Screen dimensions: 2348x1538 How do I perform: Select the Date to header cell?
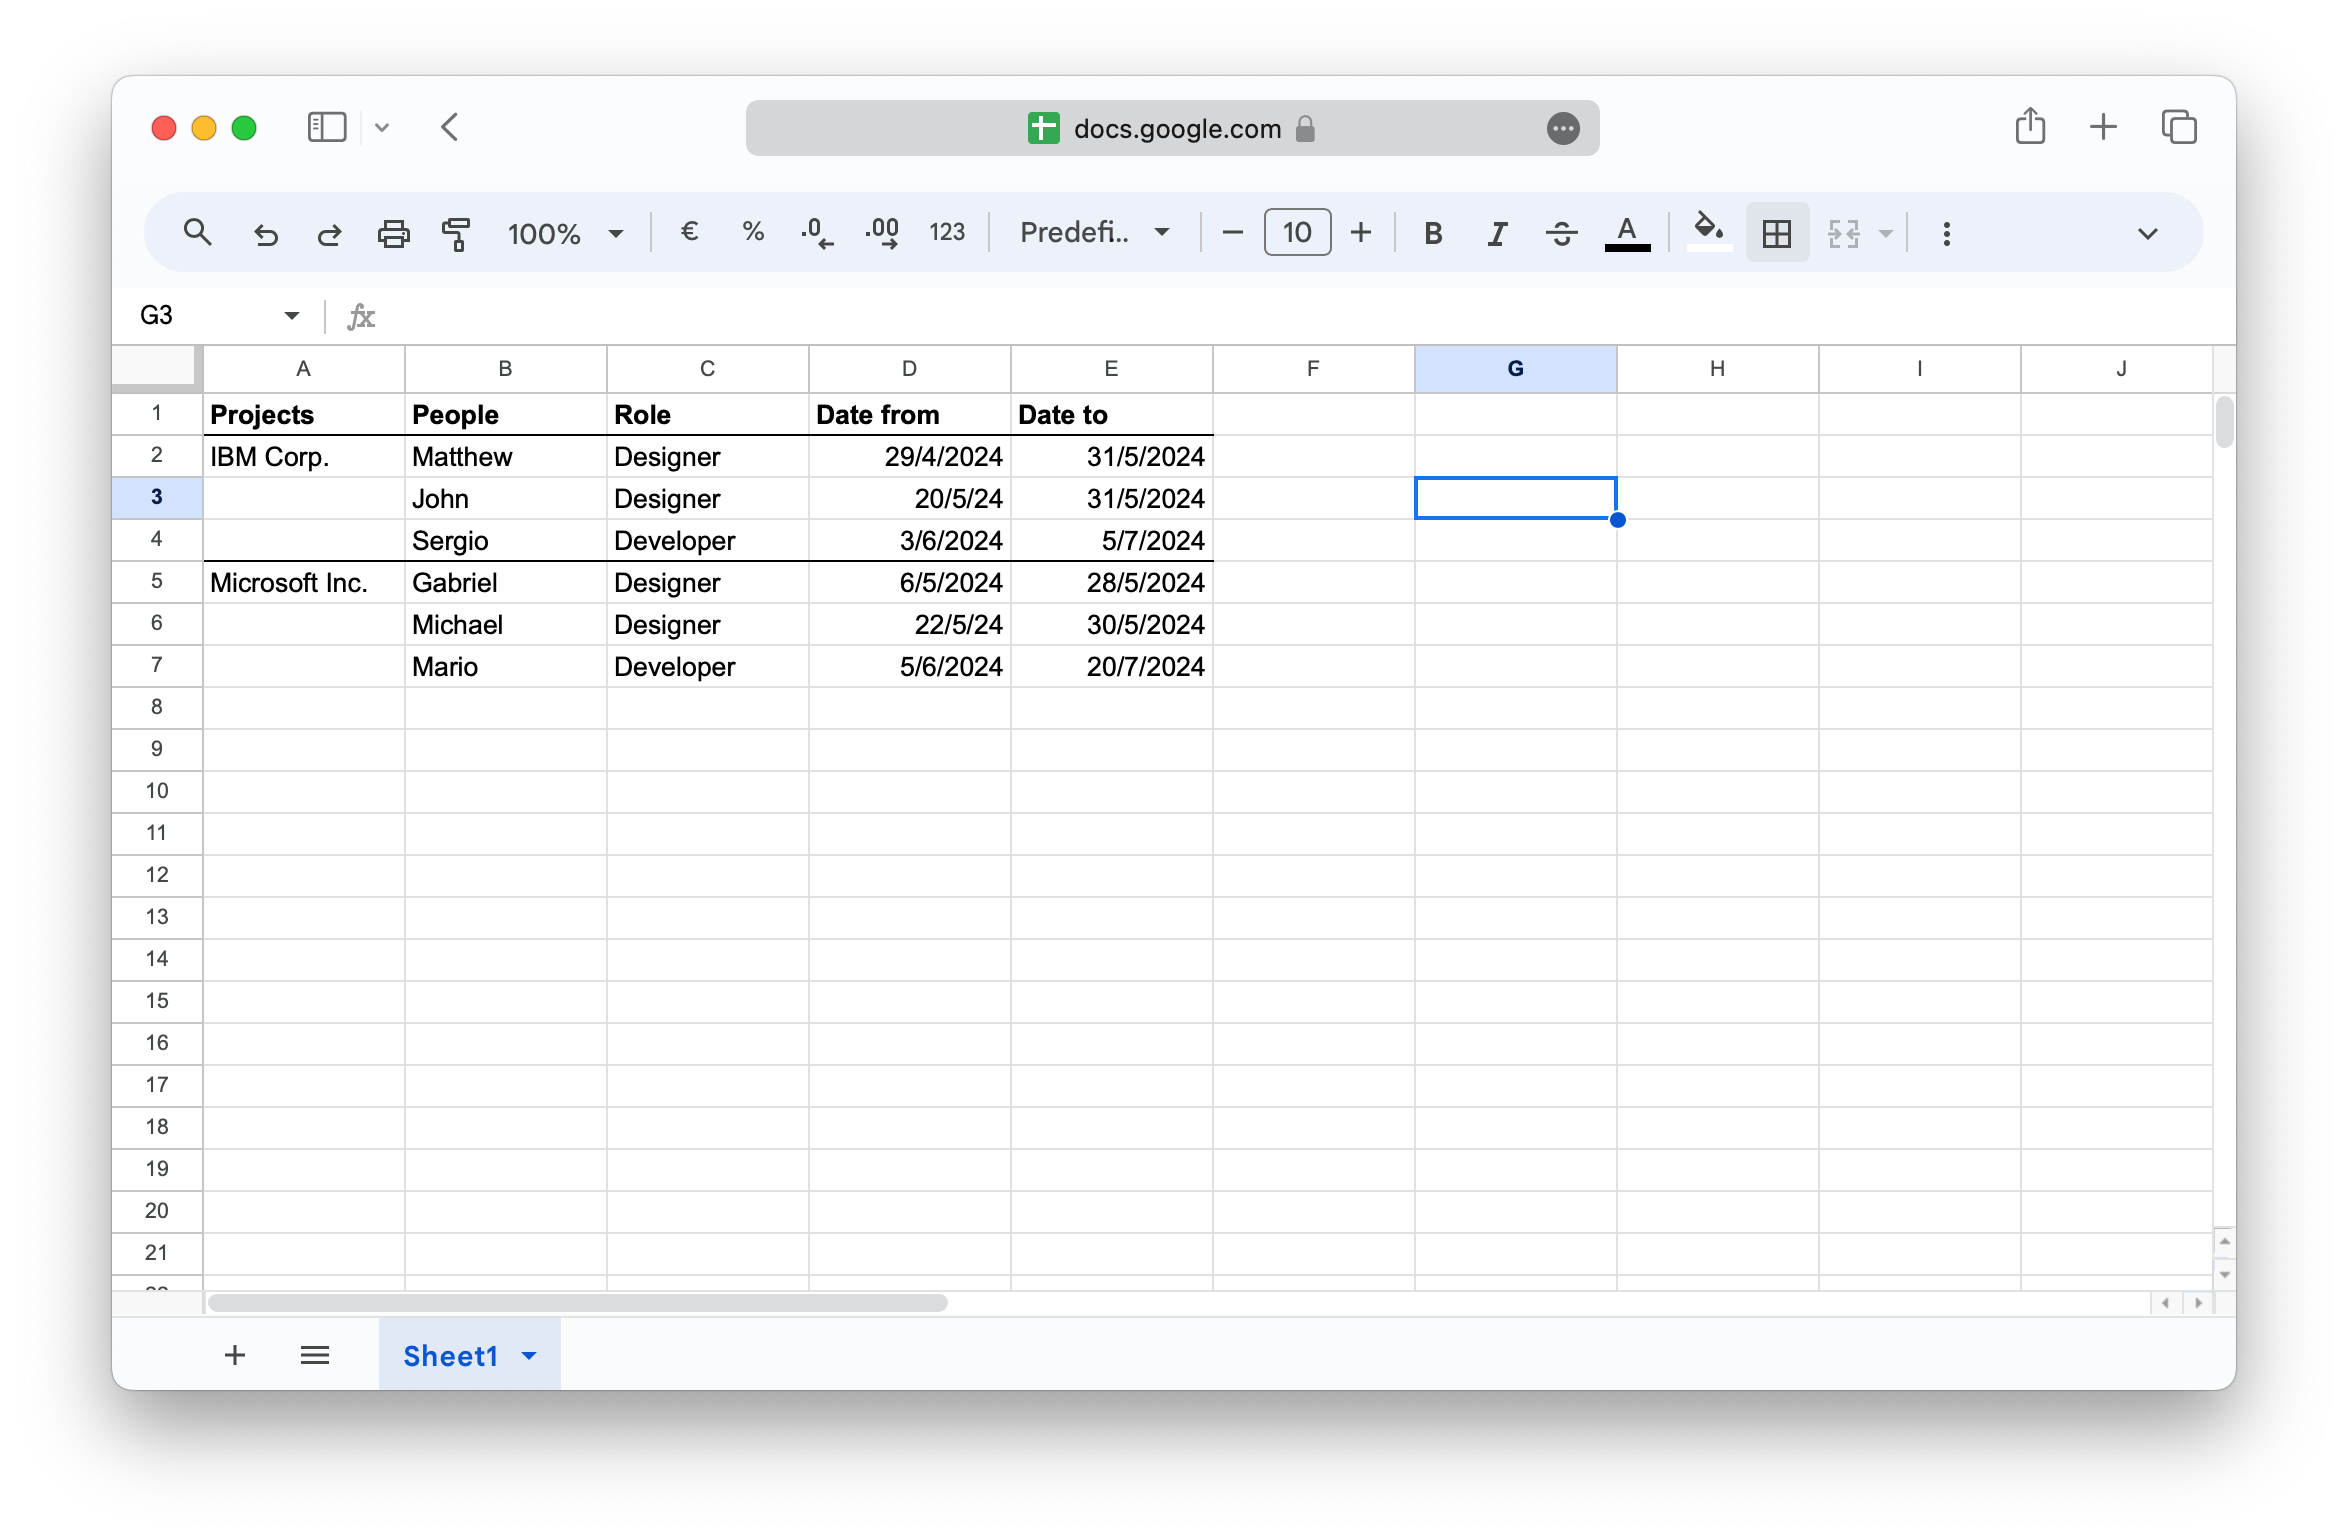pos(1111,414)
